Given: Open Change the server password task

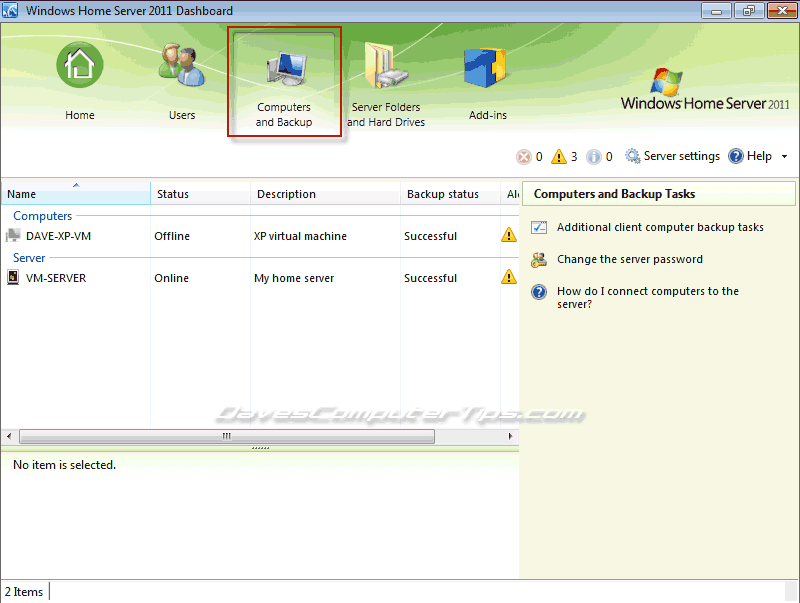Looking at the screenshot, I should [630, 259].
